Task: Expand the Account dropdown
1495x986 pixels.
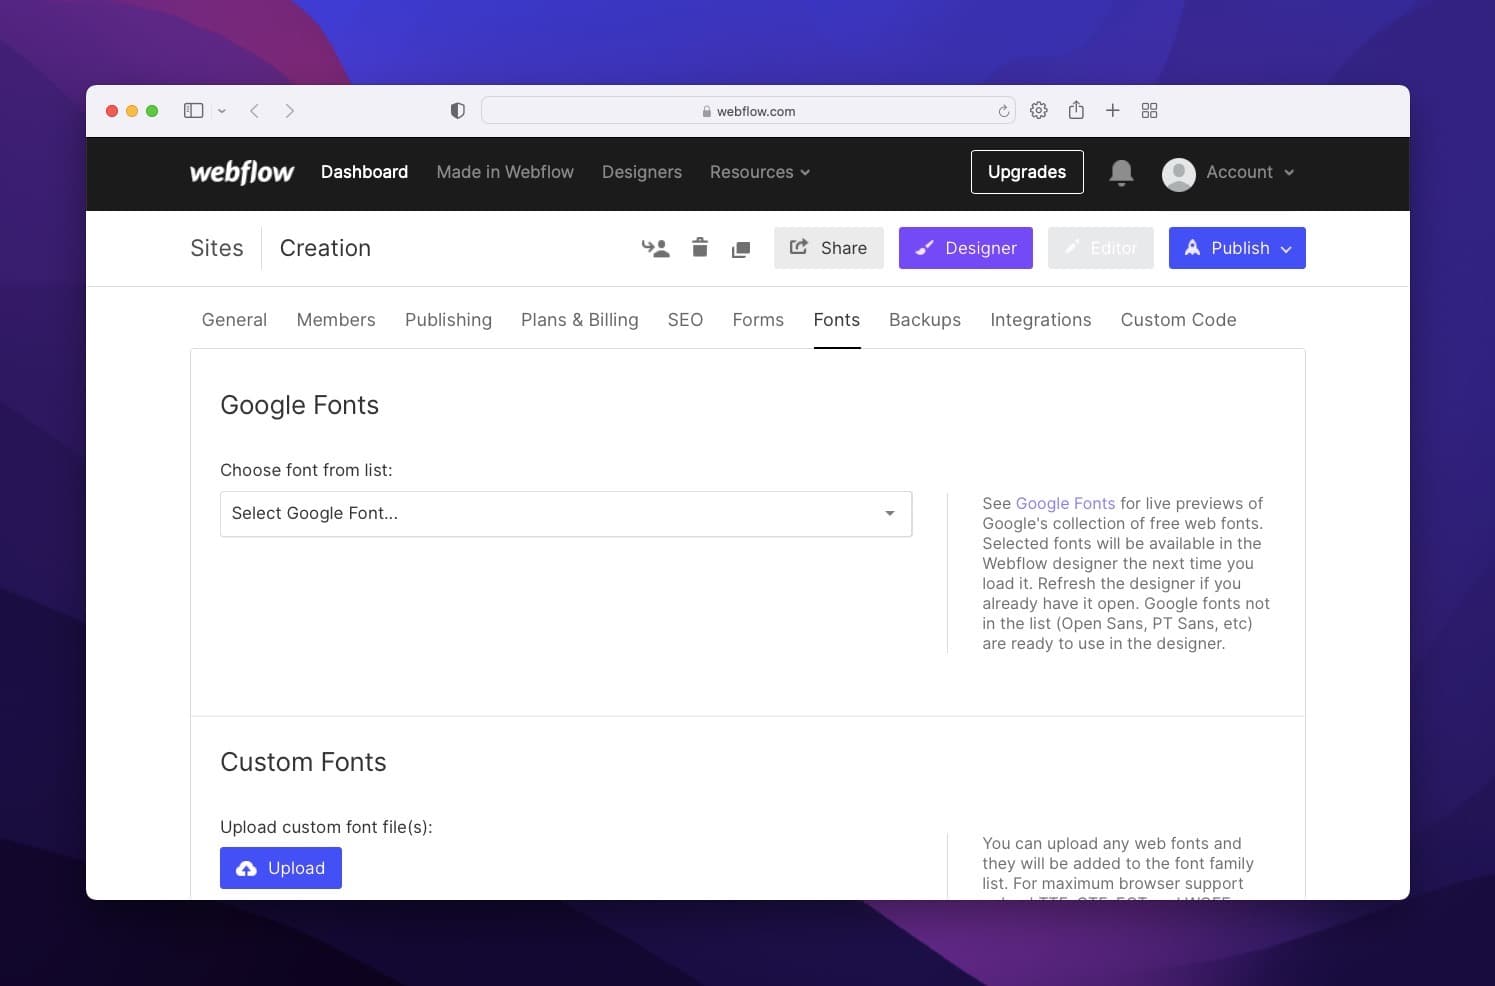Action: tap(1250, 172)
